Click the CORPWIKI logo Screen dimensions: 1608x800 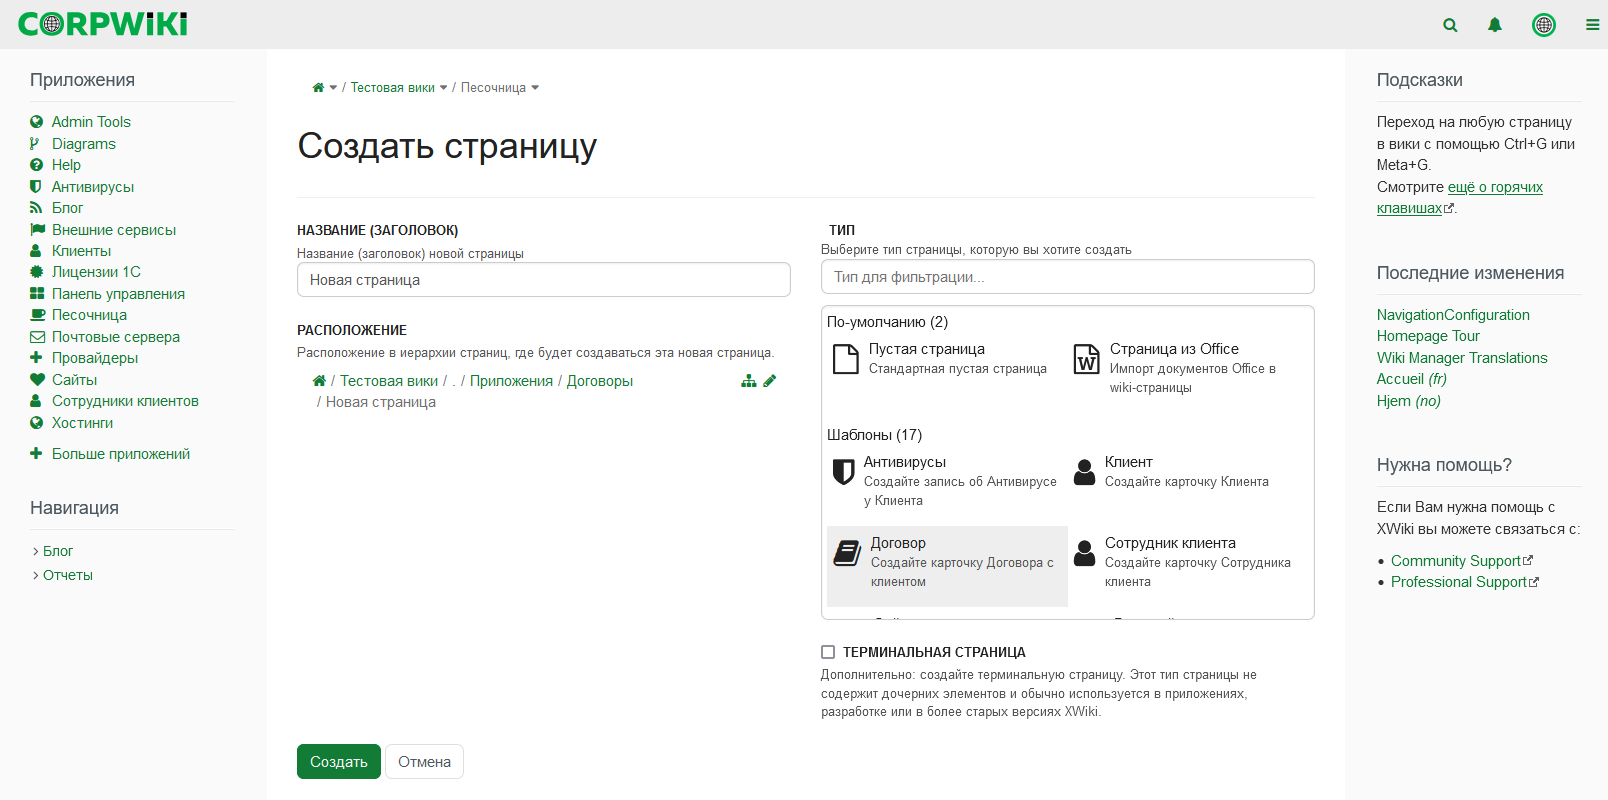click(103, 24)
